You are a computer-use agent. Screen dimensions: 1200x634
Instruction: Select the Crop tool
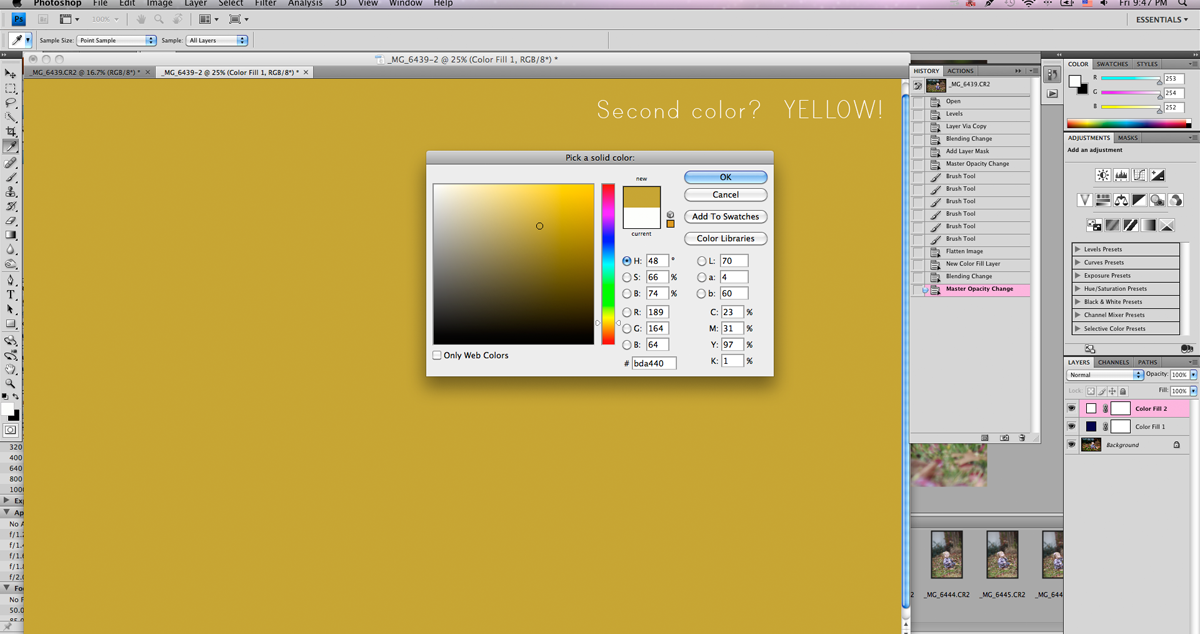tap(11, 132)
